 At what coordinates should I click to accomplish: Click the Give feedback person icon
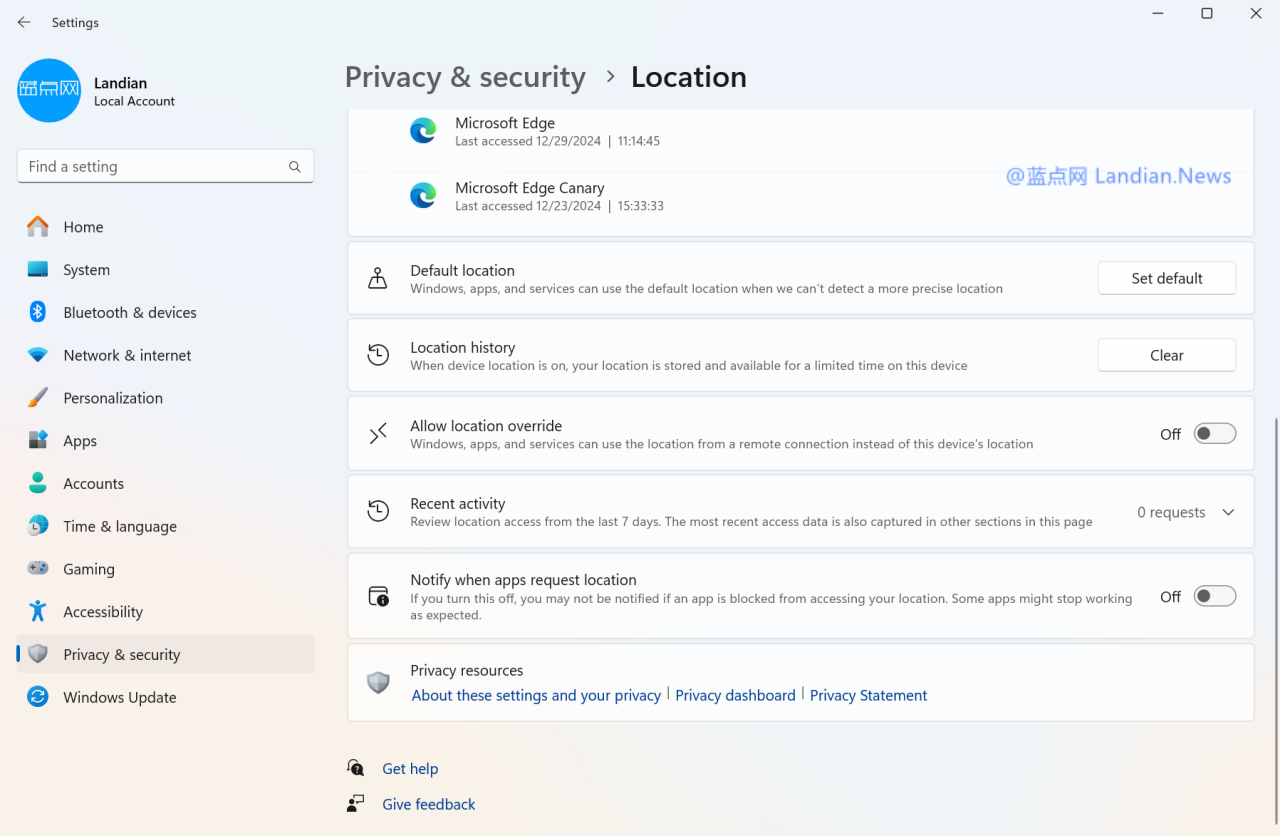point(356,804)
